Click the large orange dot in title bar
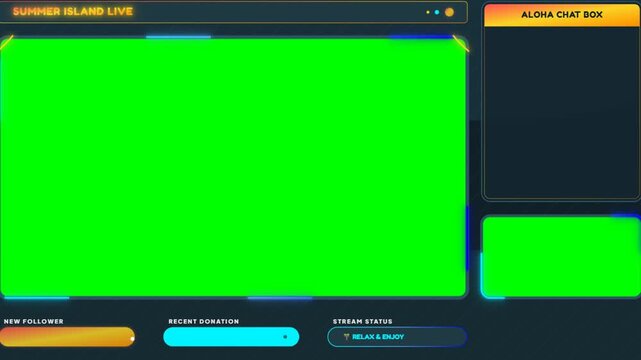Viewport: 641px width, 360px height. pyautogui.click(x=449, y=12)
